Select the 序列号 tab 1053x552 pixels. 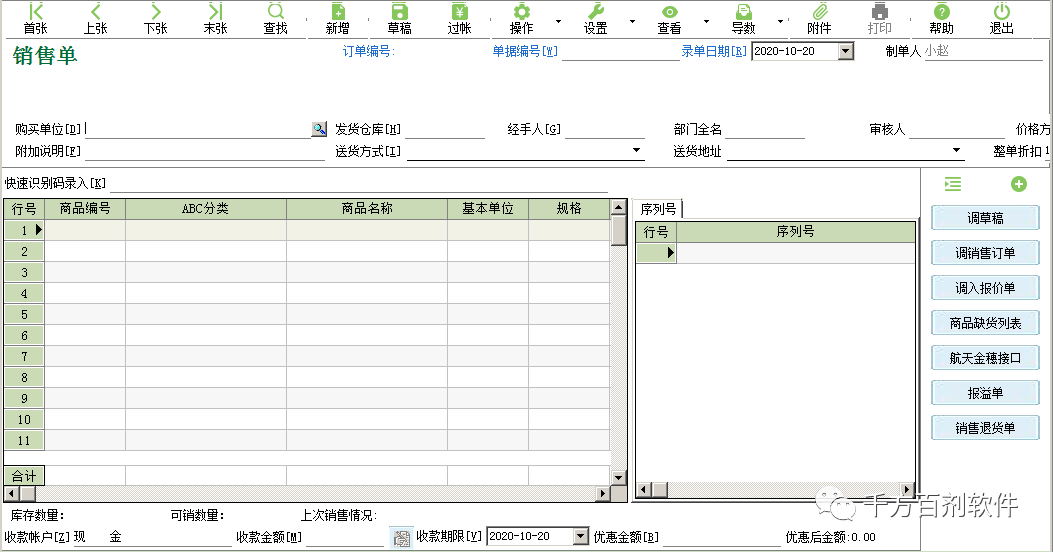point(658,209)
